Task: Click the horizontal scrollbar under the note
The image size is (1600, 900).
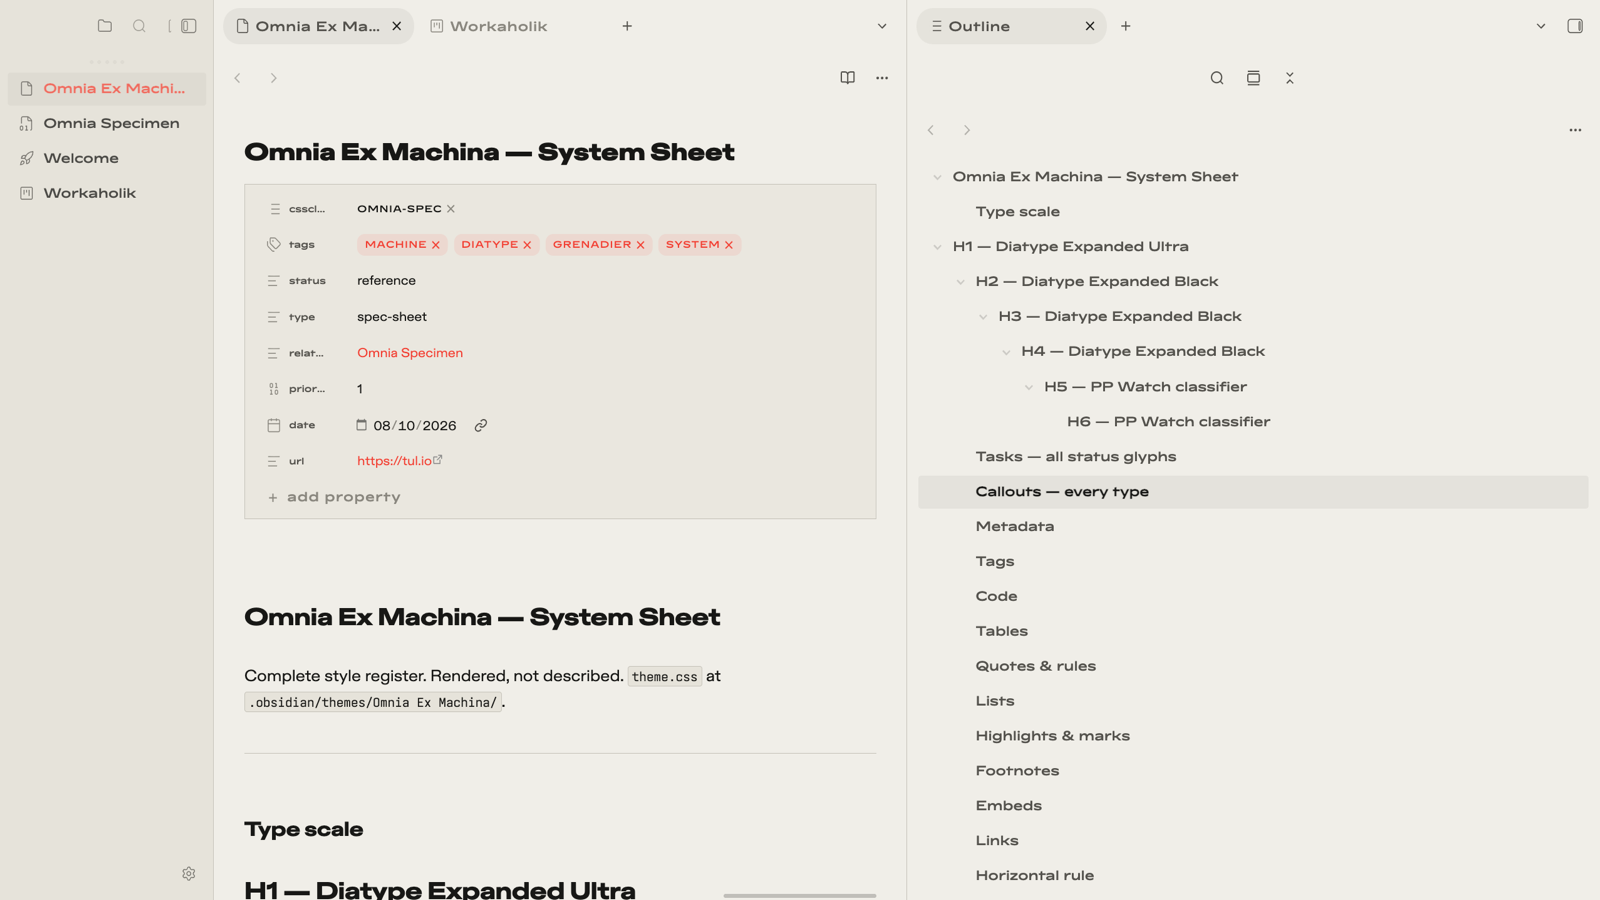Action: click(x=799, y=896)
